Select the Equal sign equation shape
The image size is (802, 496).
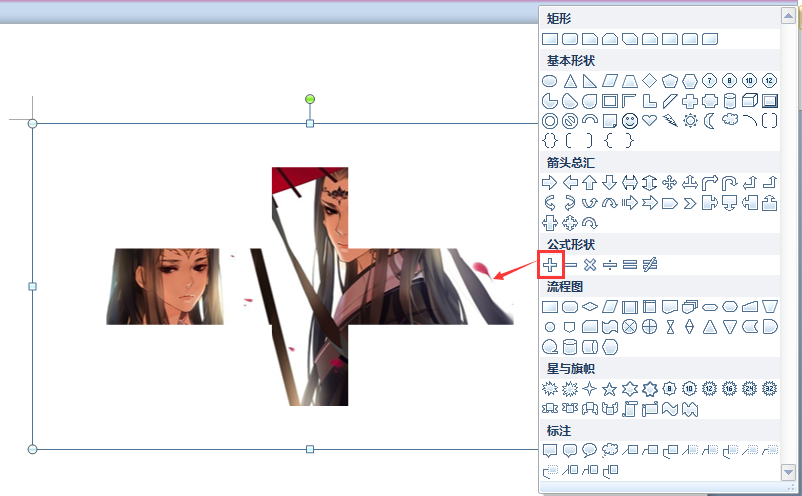[x=630, y=265]
